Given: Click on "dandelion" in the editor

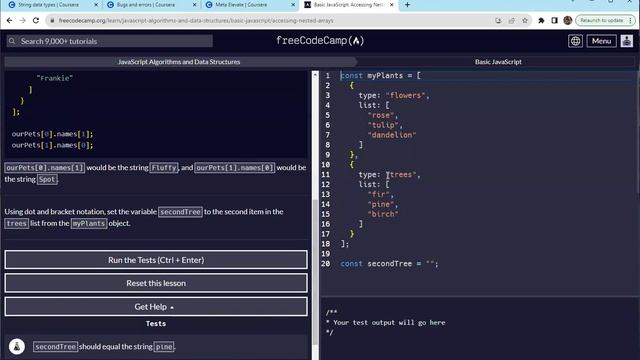Looking at the screenshot, I should point(392,135).
